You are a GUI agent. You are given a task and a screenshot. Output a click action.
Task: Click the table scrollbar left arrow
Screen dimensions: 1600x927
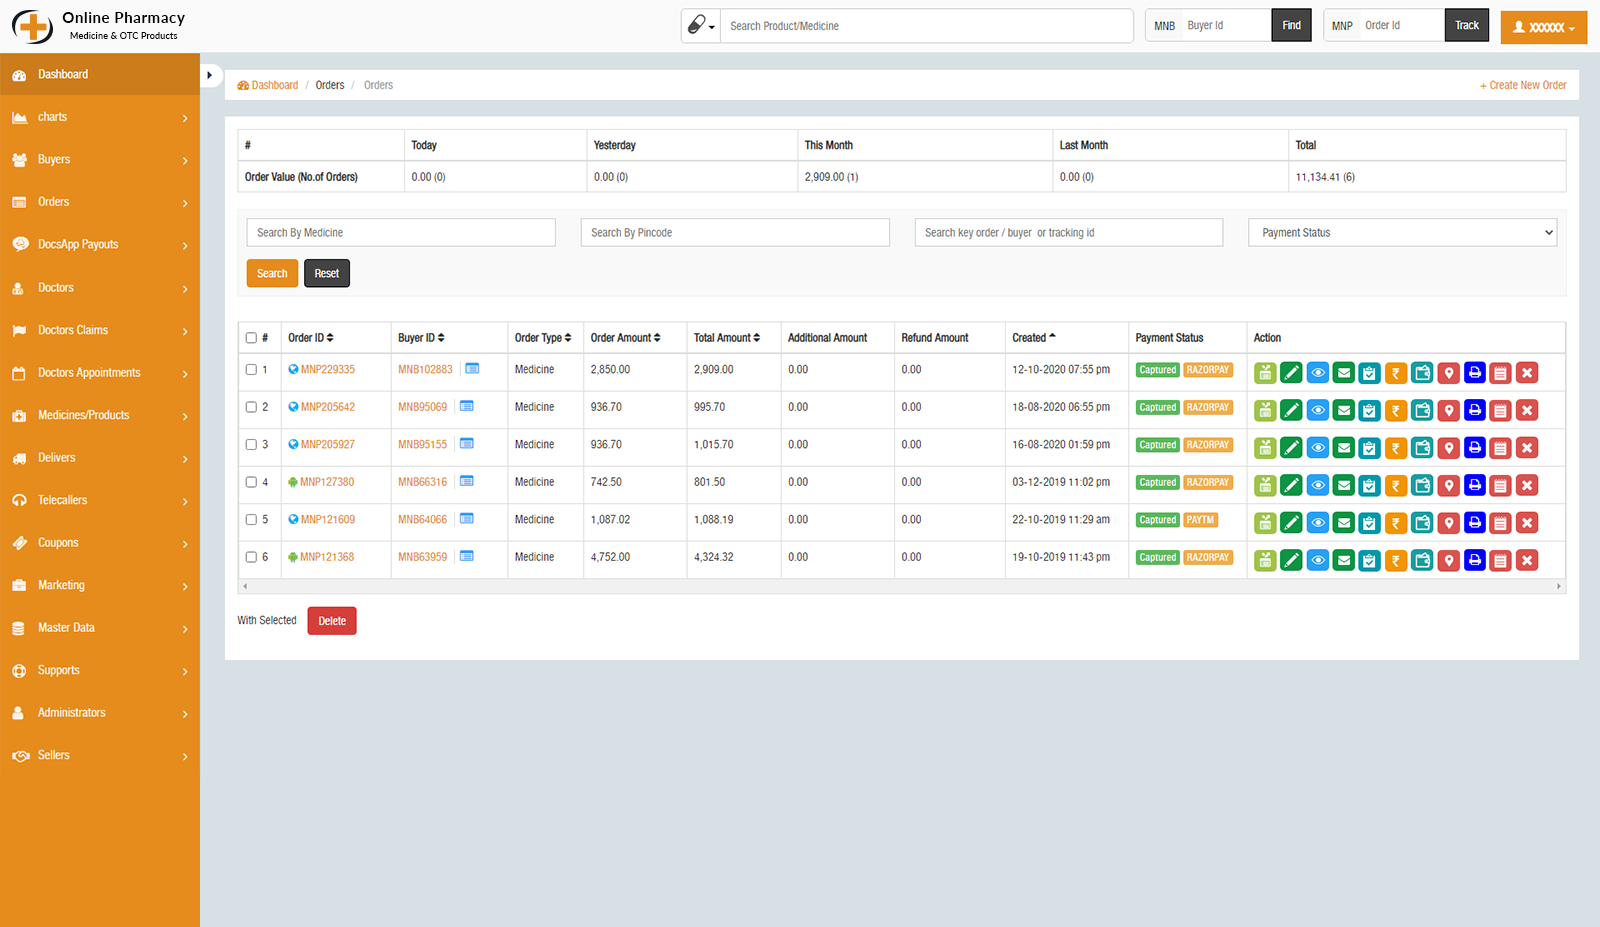(x=245, y=587)
